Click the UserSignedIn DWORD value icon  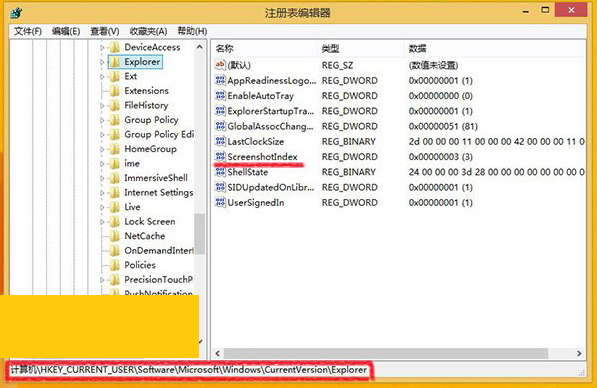coord(220,202)
